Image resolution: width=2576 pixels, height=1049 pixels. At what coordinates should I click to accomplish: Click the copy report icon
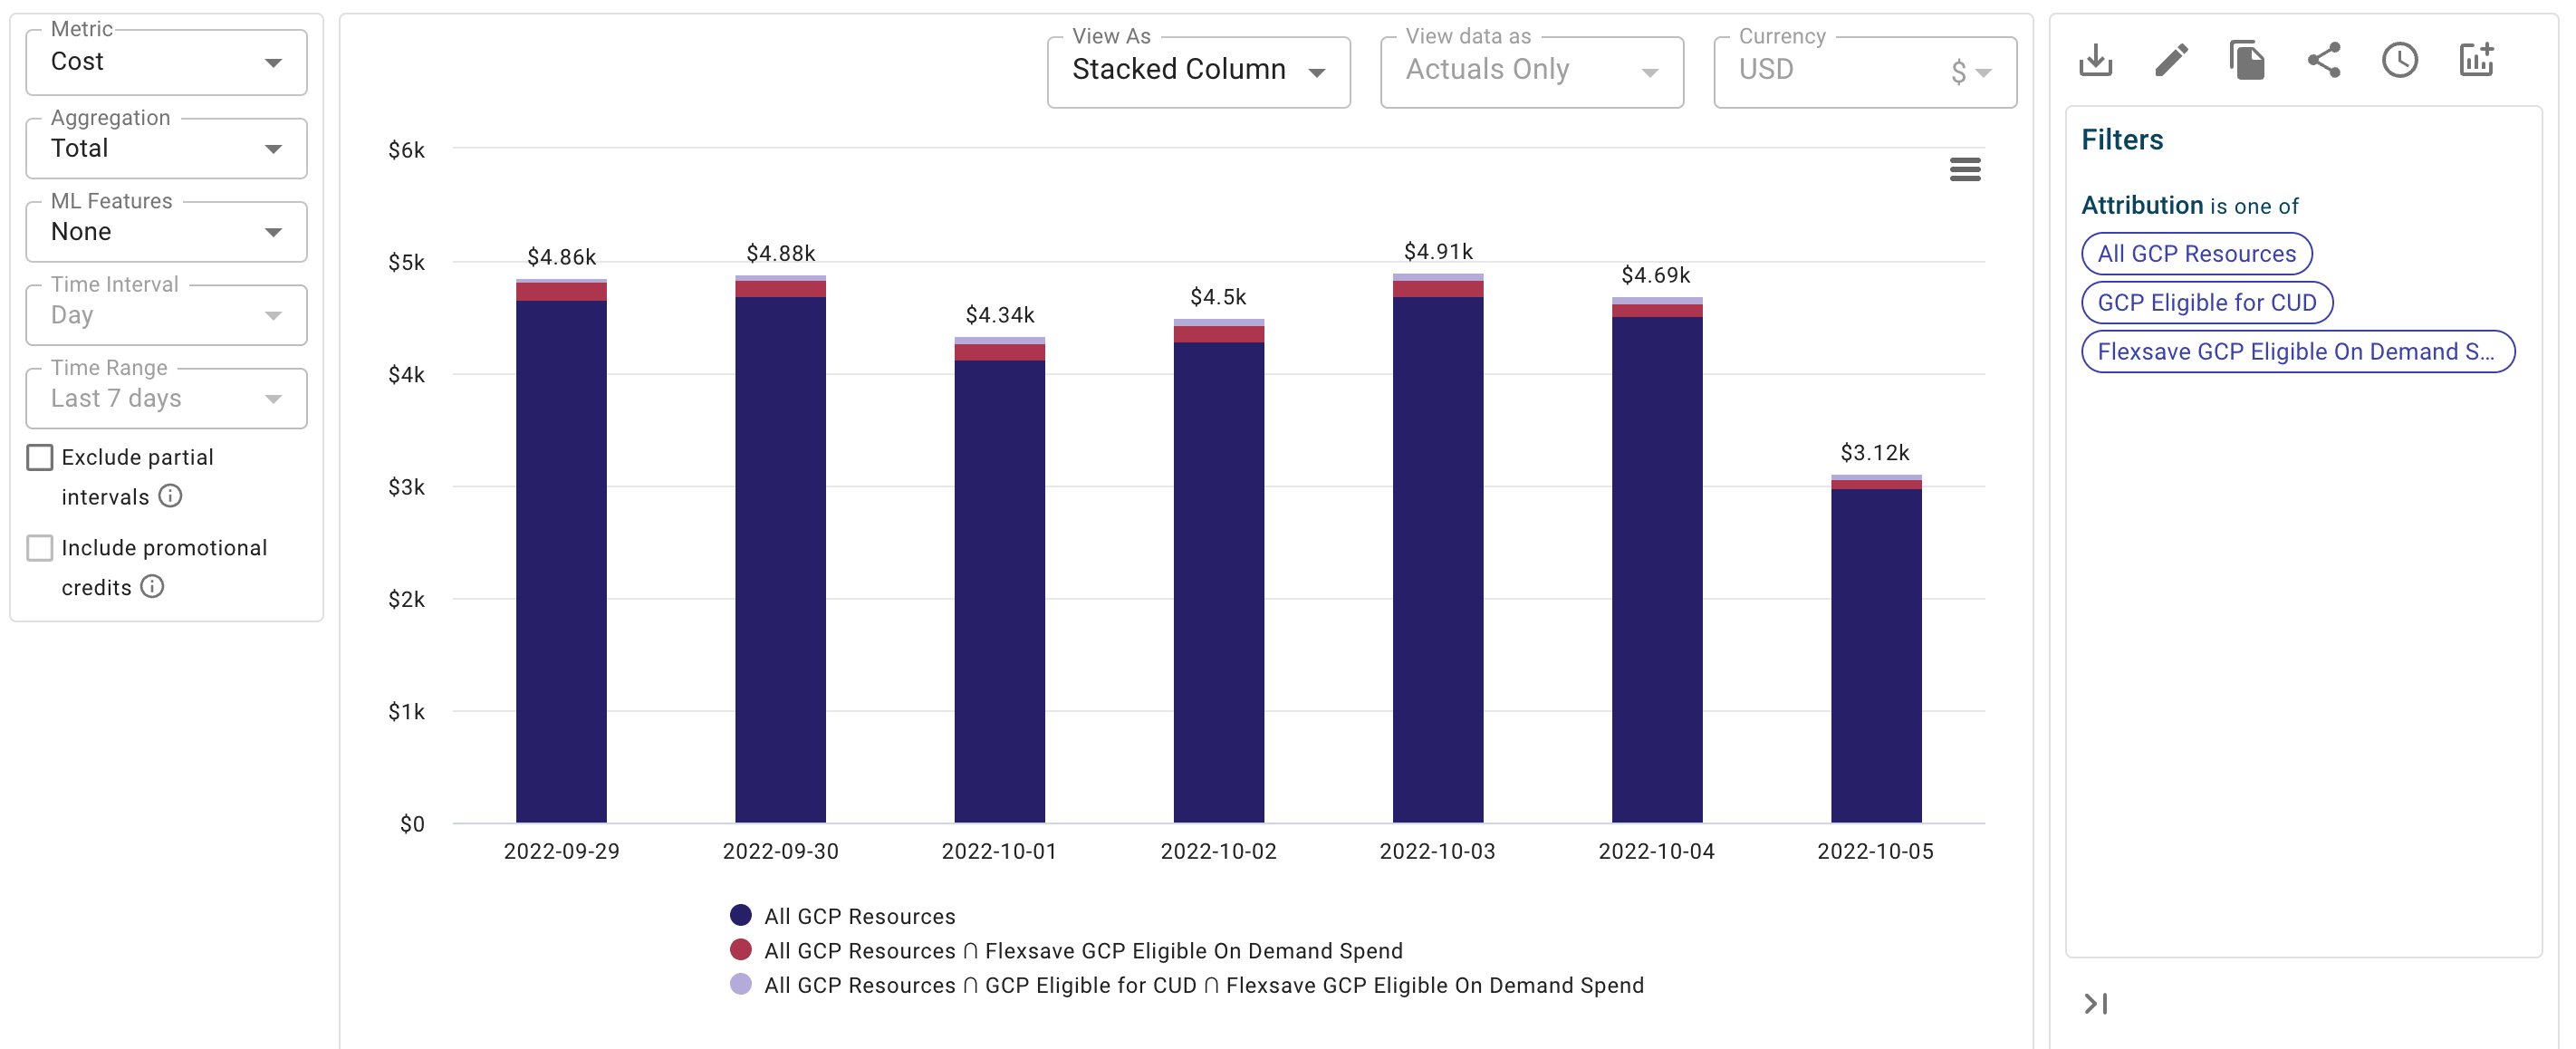2247,60
